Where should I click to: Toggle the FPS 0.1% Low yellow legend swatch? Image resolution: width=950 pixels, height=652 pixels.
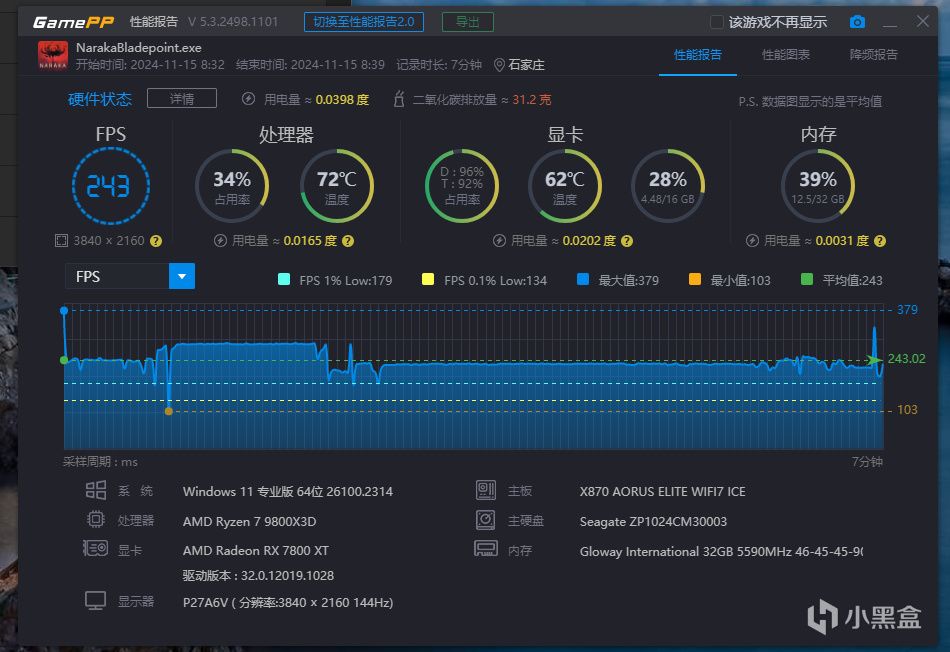[428, 279]
